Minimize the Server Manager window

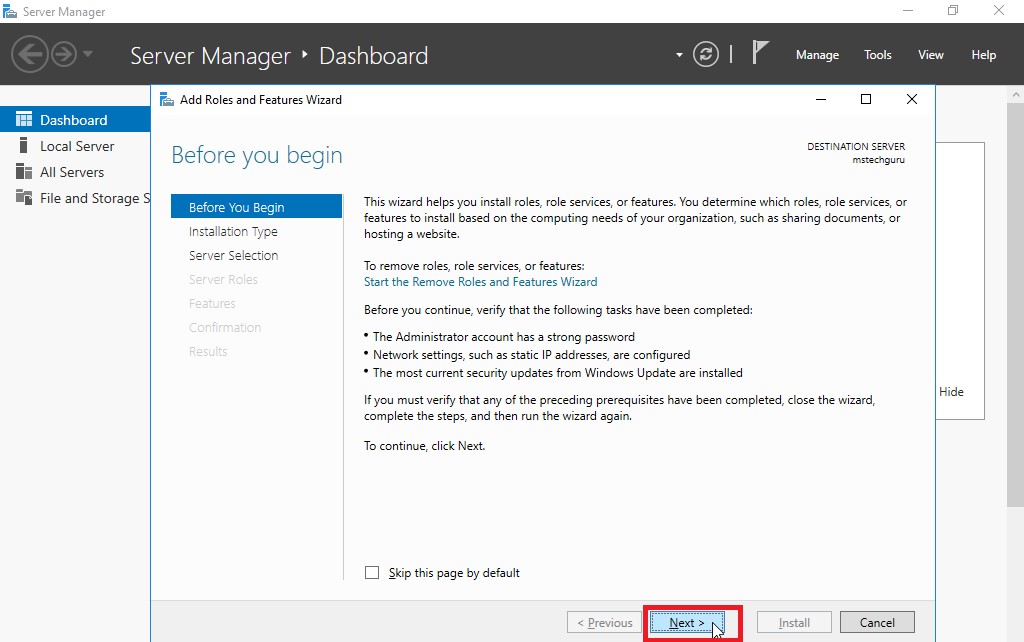coord(908,11)
